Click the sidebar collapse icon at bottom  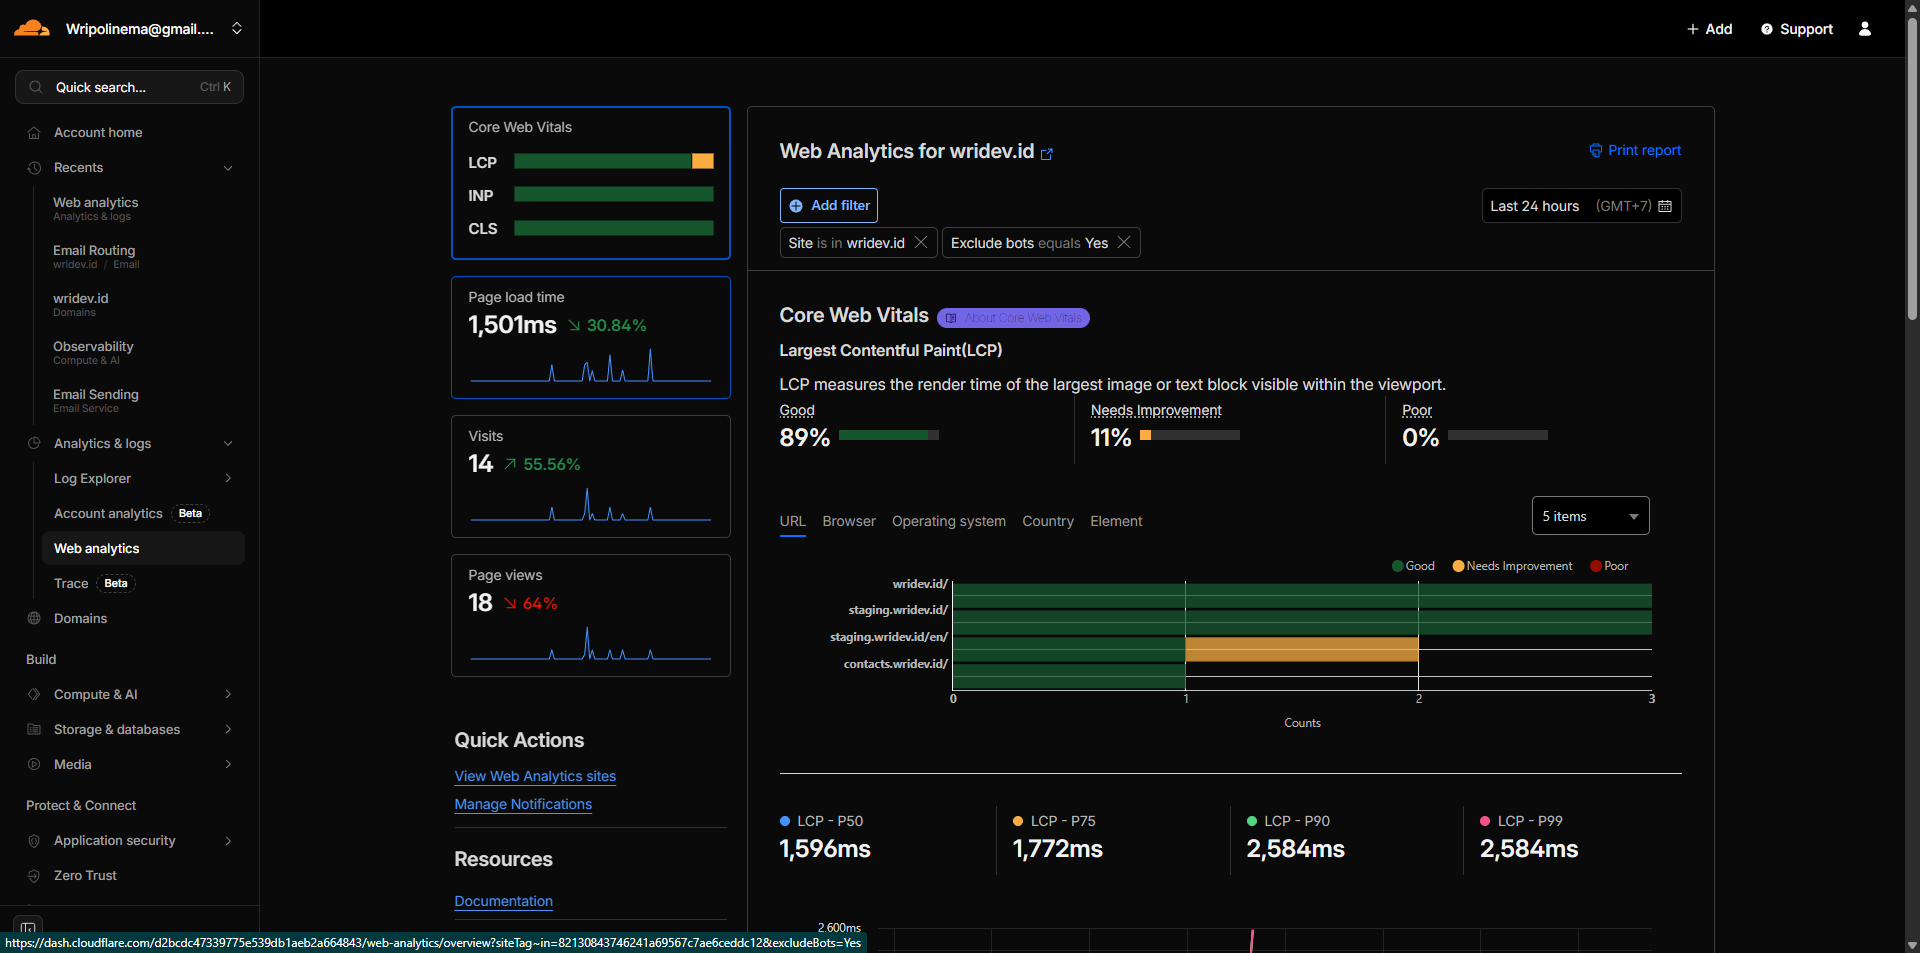coord(28,927)
